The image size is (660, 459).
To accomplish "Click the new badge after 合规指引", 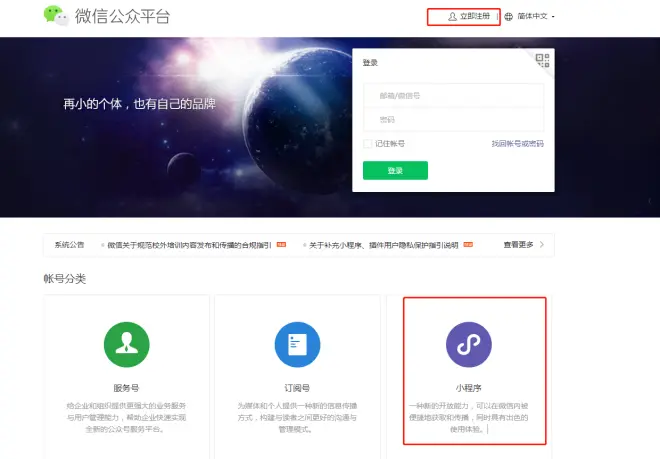I will 281,244.
